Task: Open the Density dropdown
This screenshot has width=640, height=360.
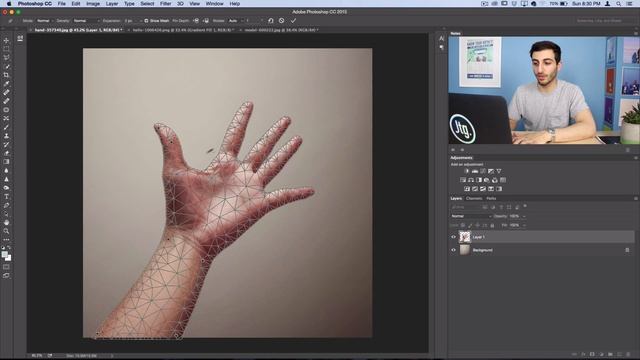Action: (86, 20)
